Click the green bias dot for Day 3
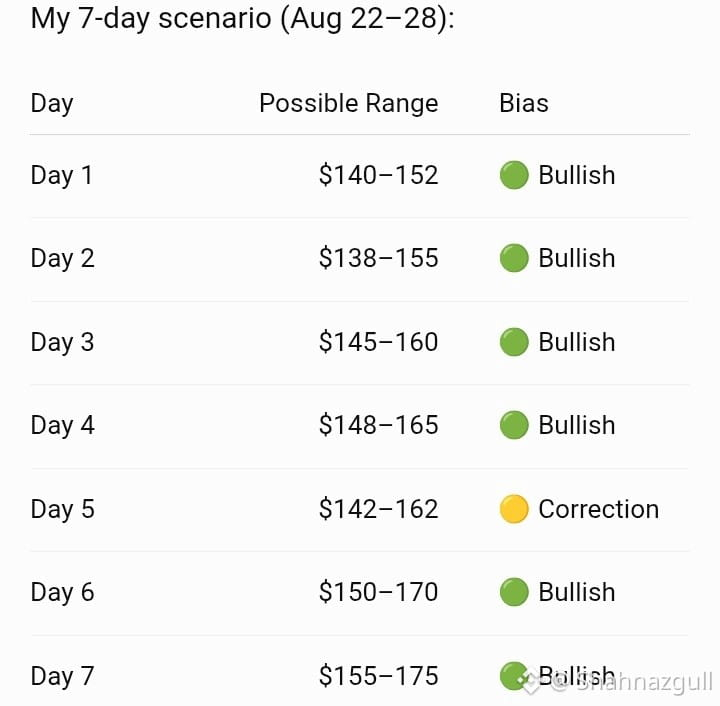This screenshot has width=720, height=706. (514, 342)
